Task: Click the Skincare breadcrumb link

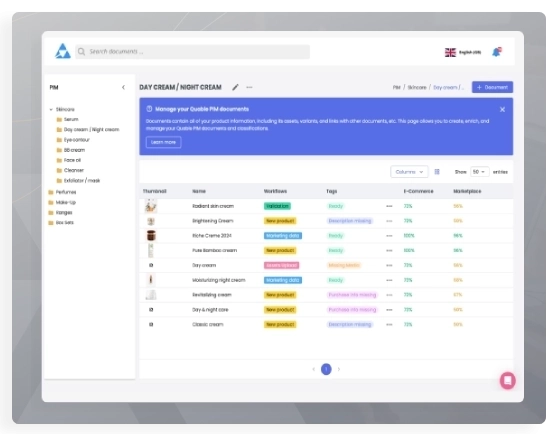Action: (x=417, y=87)
